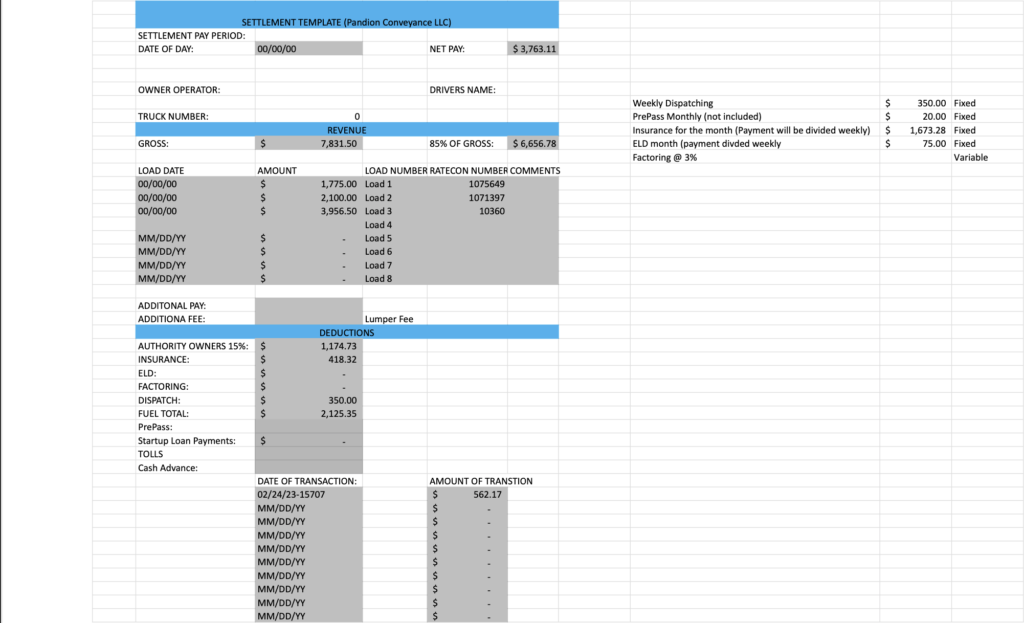Select the Factoring @ 3% label
This screenshot has height=623, width=1024.
pyautogui.click(x=665, y=157)
